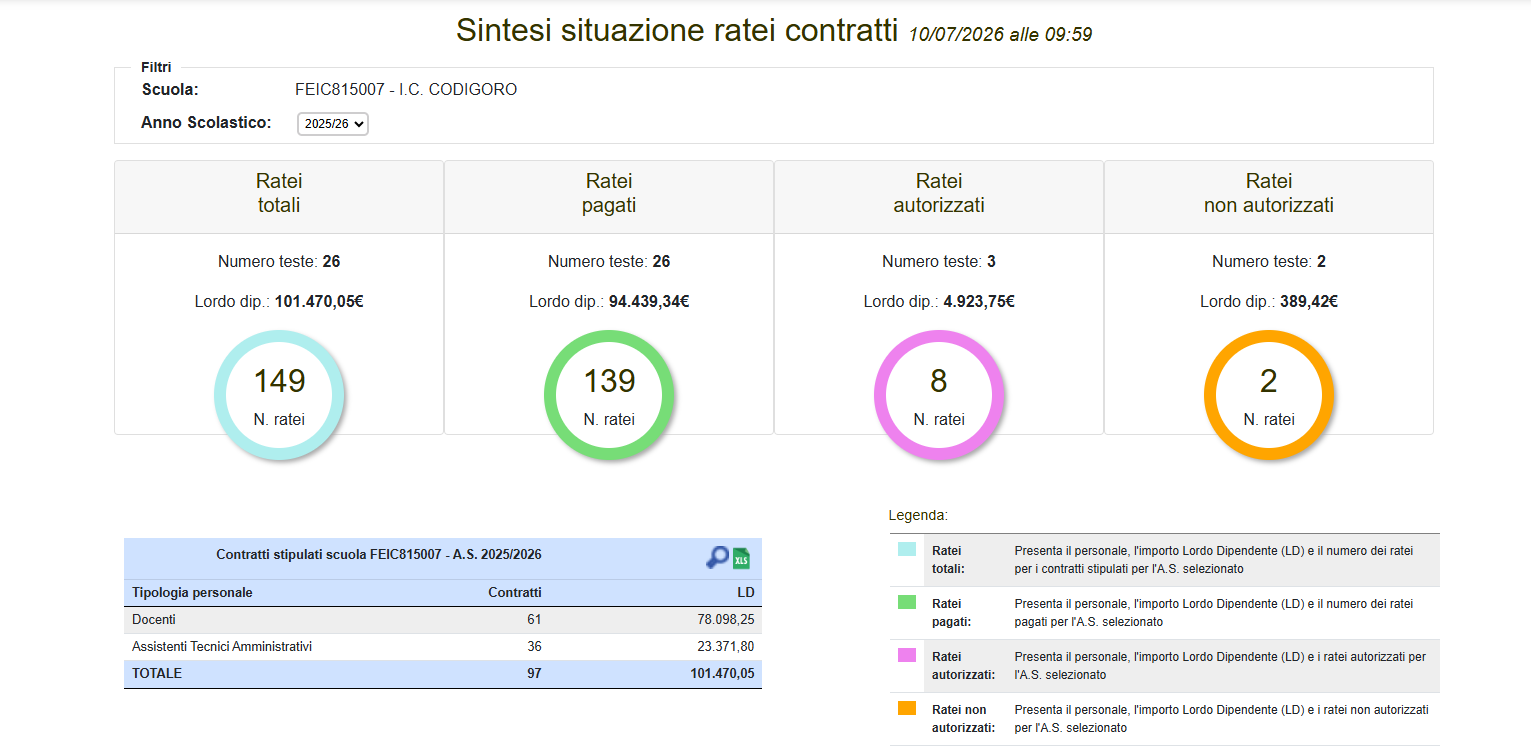This screenshot has width=1531, height=750.
Task: Click the total contracts value 97
Action: coord(534,674)
